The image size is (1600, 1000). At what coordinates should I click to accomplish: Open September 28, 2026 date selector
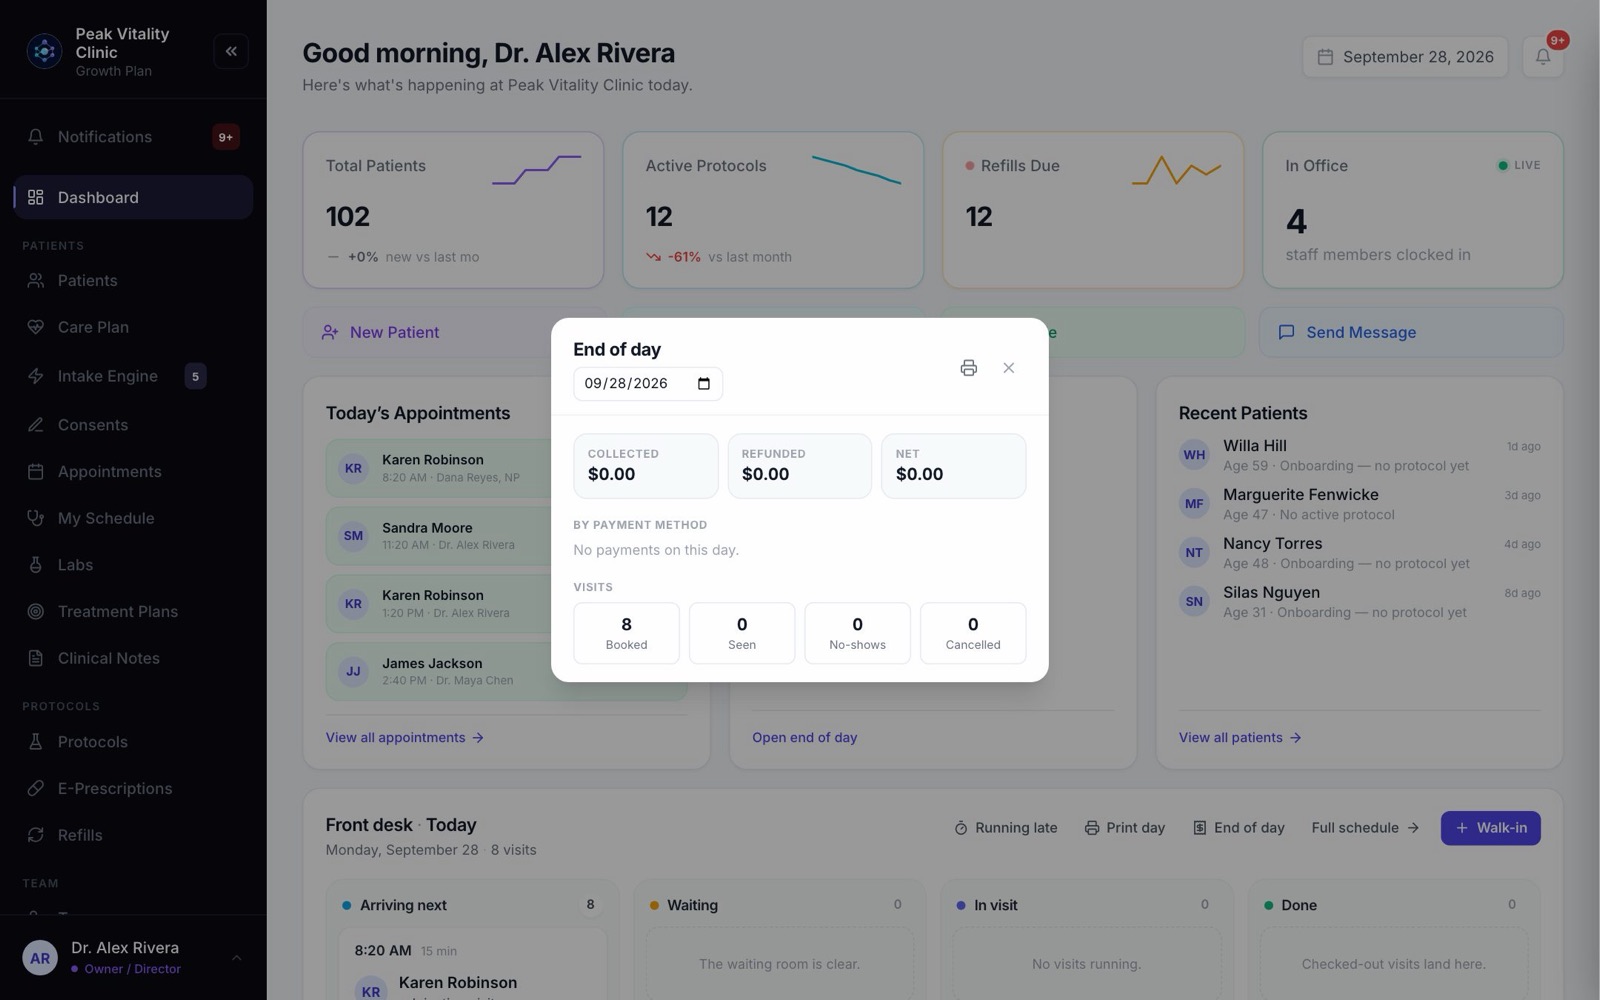(1405, 57)
